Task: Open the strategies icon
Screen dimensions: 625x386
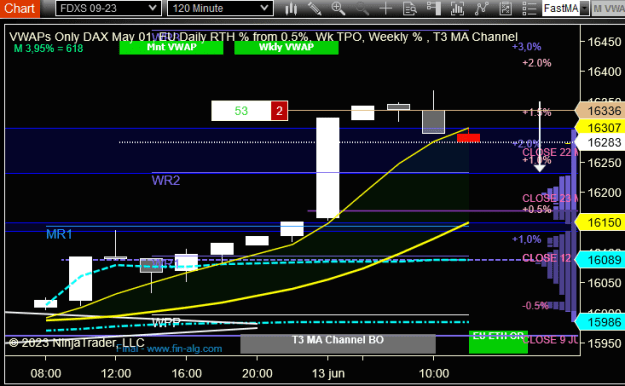Action: [505, 8]
